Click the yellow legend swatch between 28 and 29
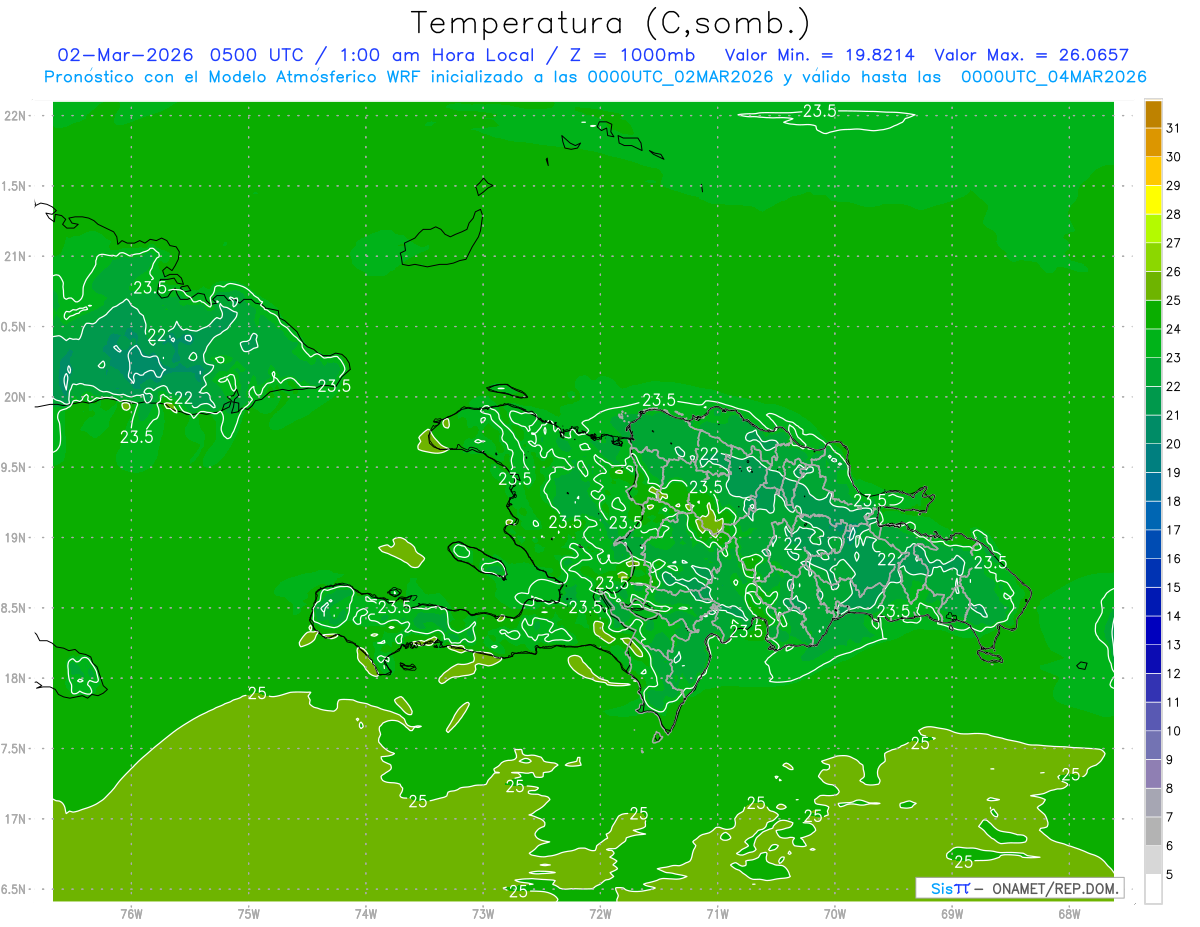 tap(1153, 201)
